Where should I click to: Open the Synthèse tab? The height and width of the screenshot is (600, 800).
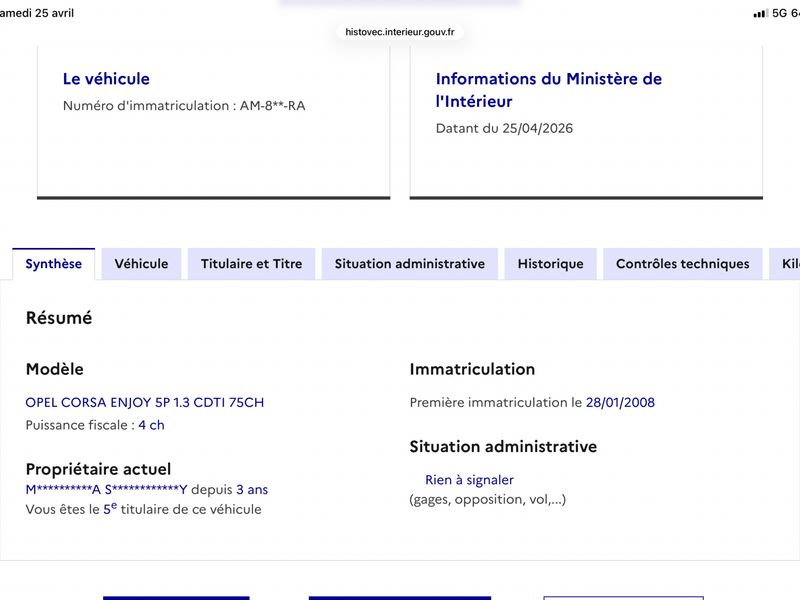point(54,264)
